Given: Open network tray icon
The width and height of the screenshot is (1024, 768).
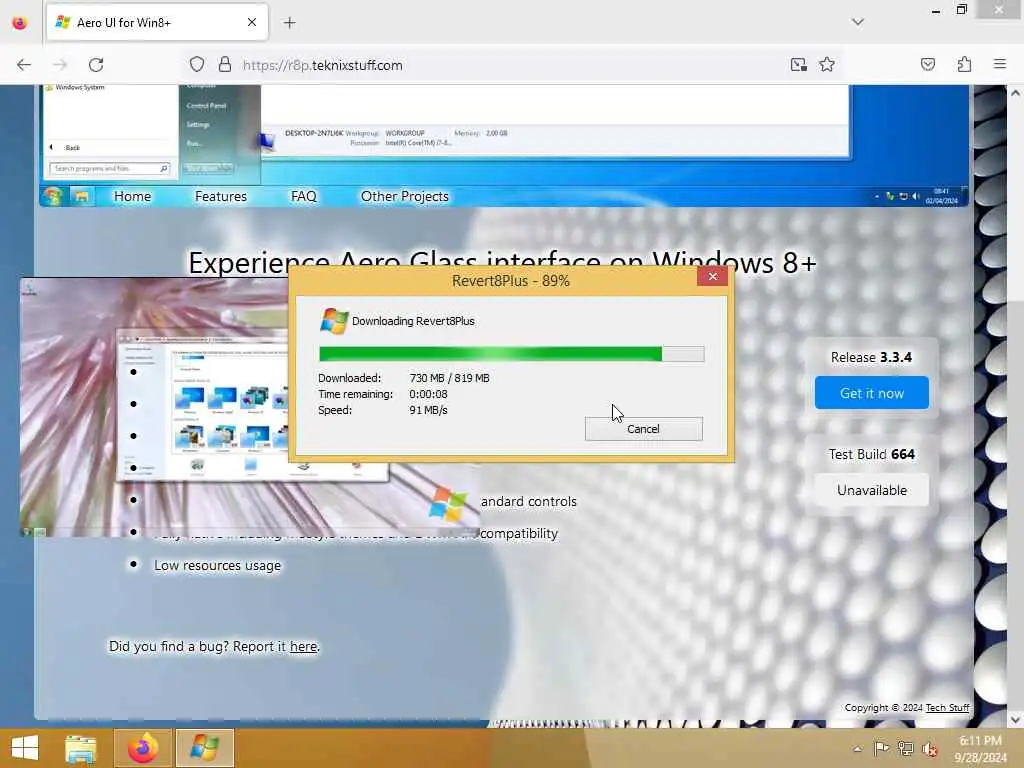Looking at the screenshot, I should (905, 749).
